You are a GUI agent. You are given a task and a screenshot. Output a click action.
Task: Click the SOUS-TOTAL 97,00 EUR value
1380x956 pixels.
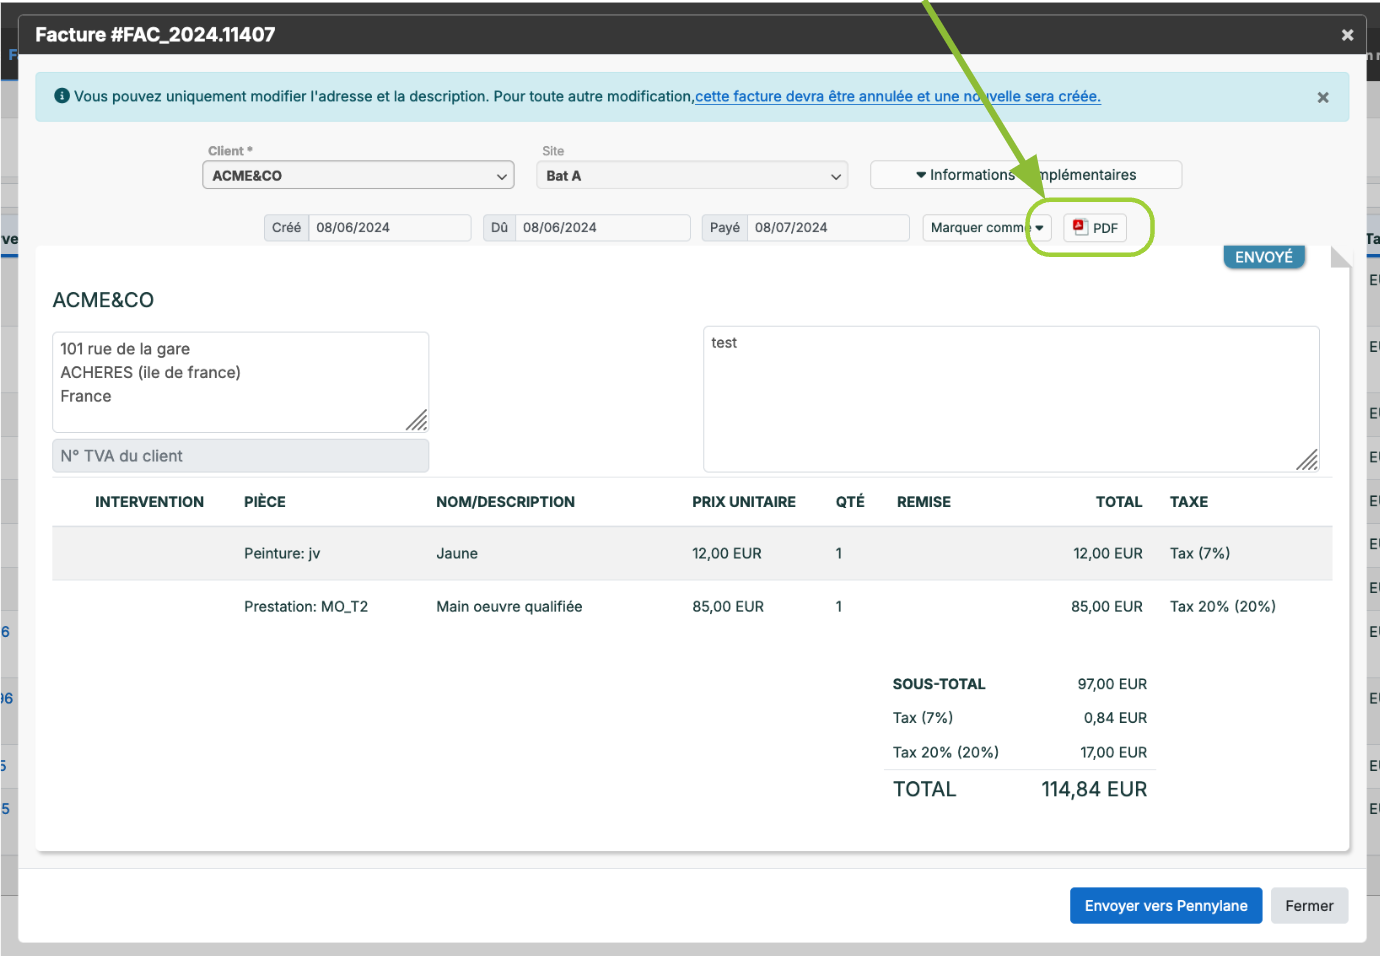1112,684
